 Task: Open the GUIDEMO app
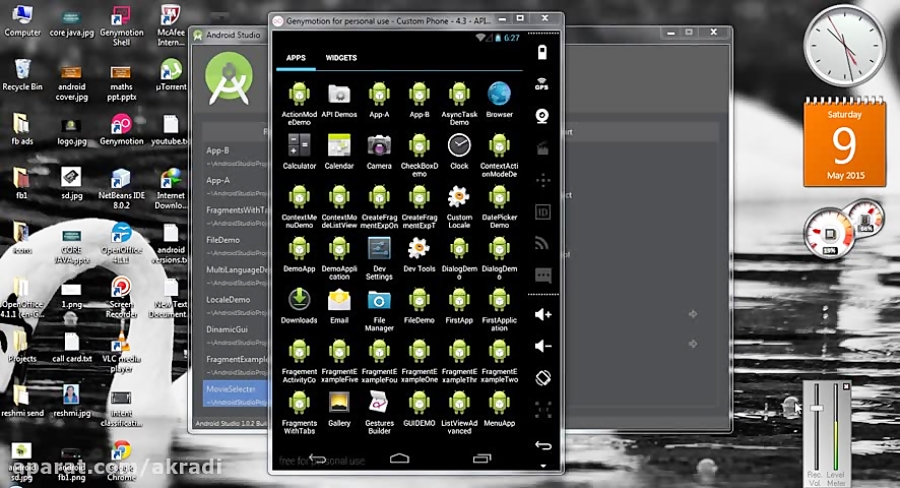tap(419, 409)
